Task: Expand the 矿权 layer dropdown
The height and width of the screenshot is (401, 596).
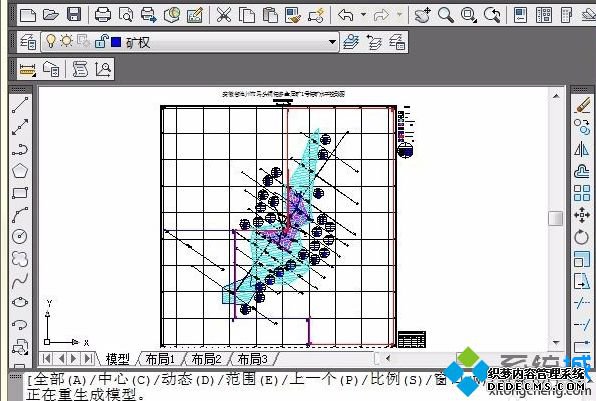Action: [333, 42]
